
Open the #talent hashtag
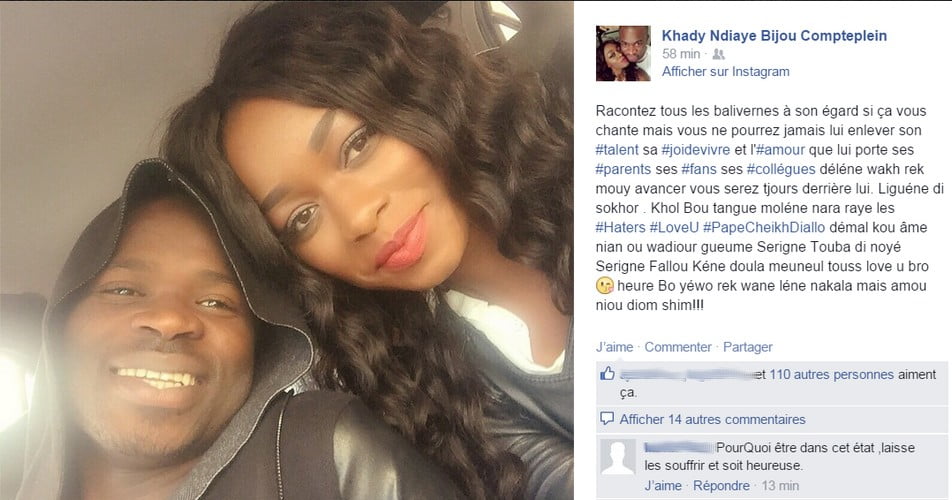[x=617, y=150]
